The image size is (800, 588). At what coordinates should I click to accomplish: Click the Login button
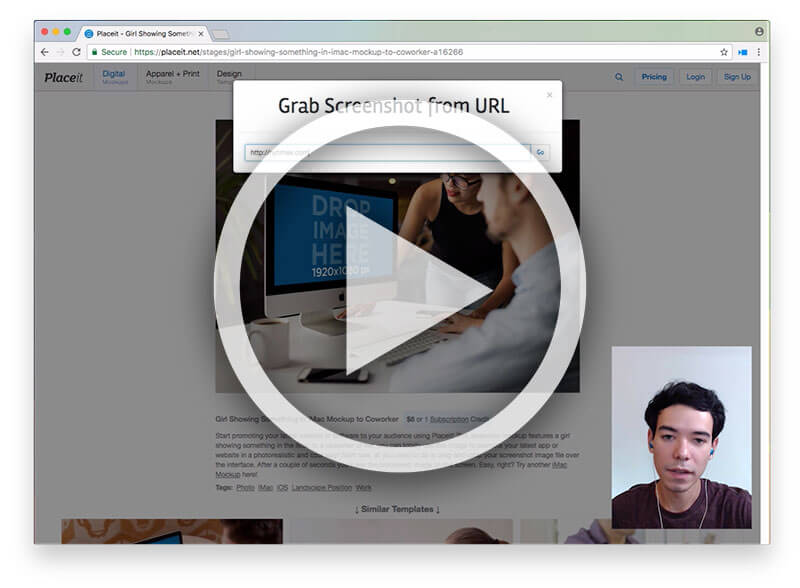click(695, 77)
